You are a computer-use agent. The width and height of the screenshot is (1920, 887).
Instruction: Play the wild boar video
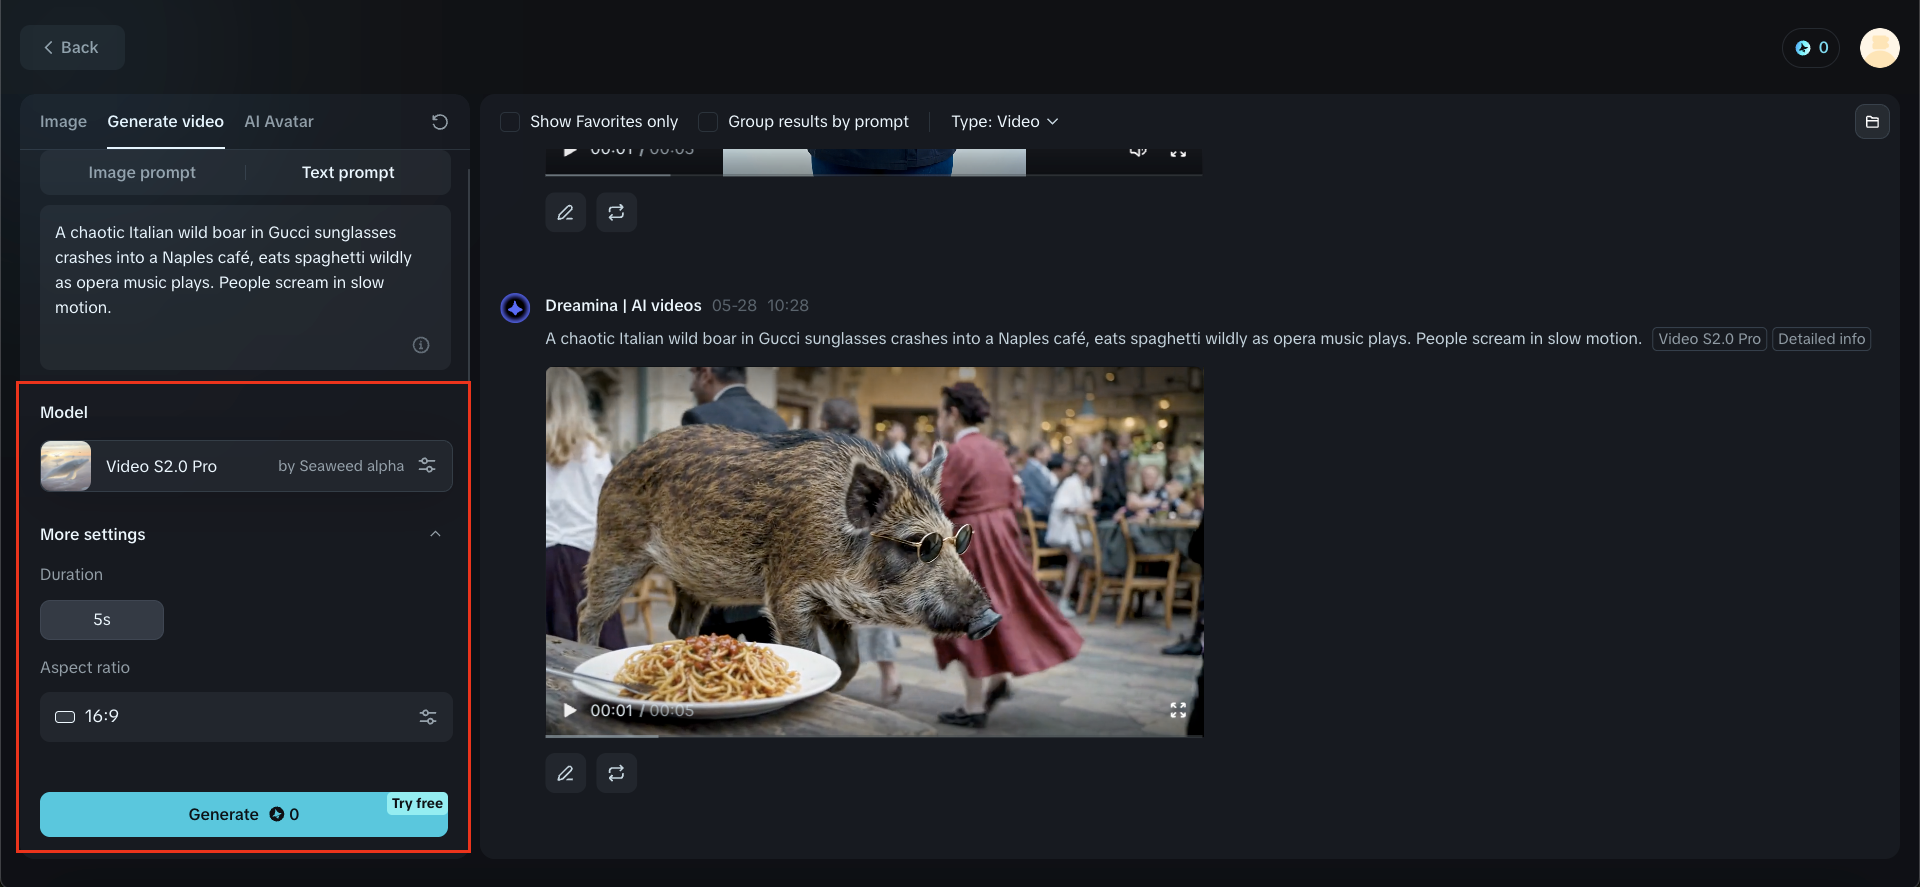tap(570, 710)
